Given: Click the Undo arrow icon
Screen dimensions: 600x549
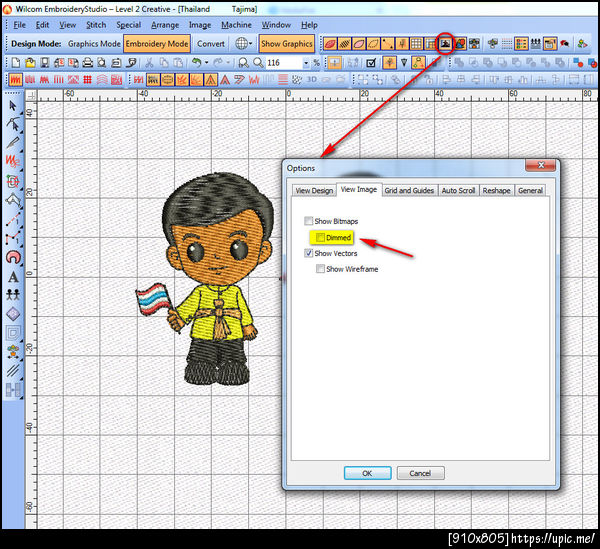Looking at the screenshot, I should pyautogui.click(x=196, y=63).
